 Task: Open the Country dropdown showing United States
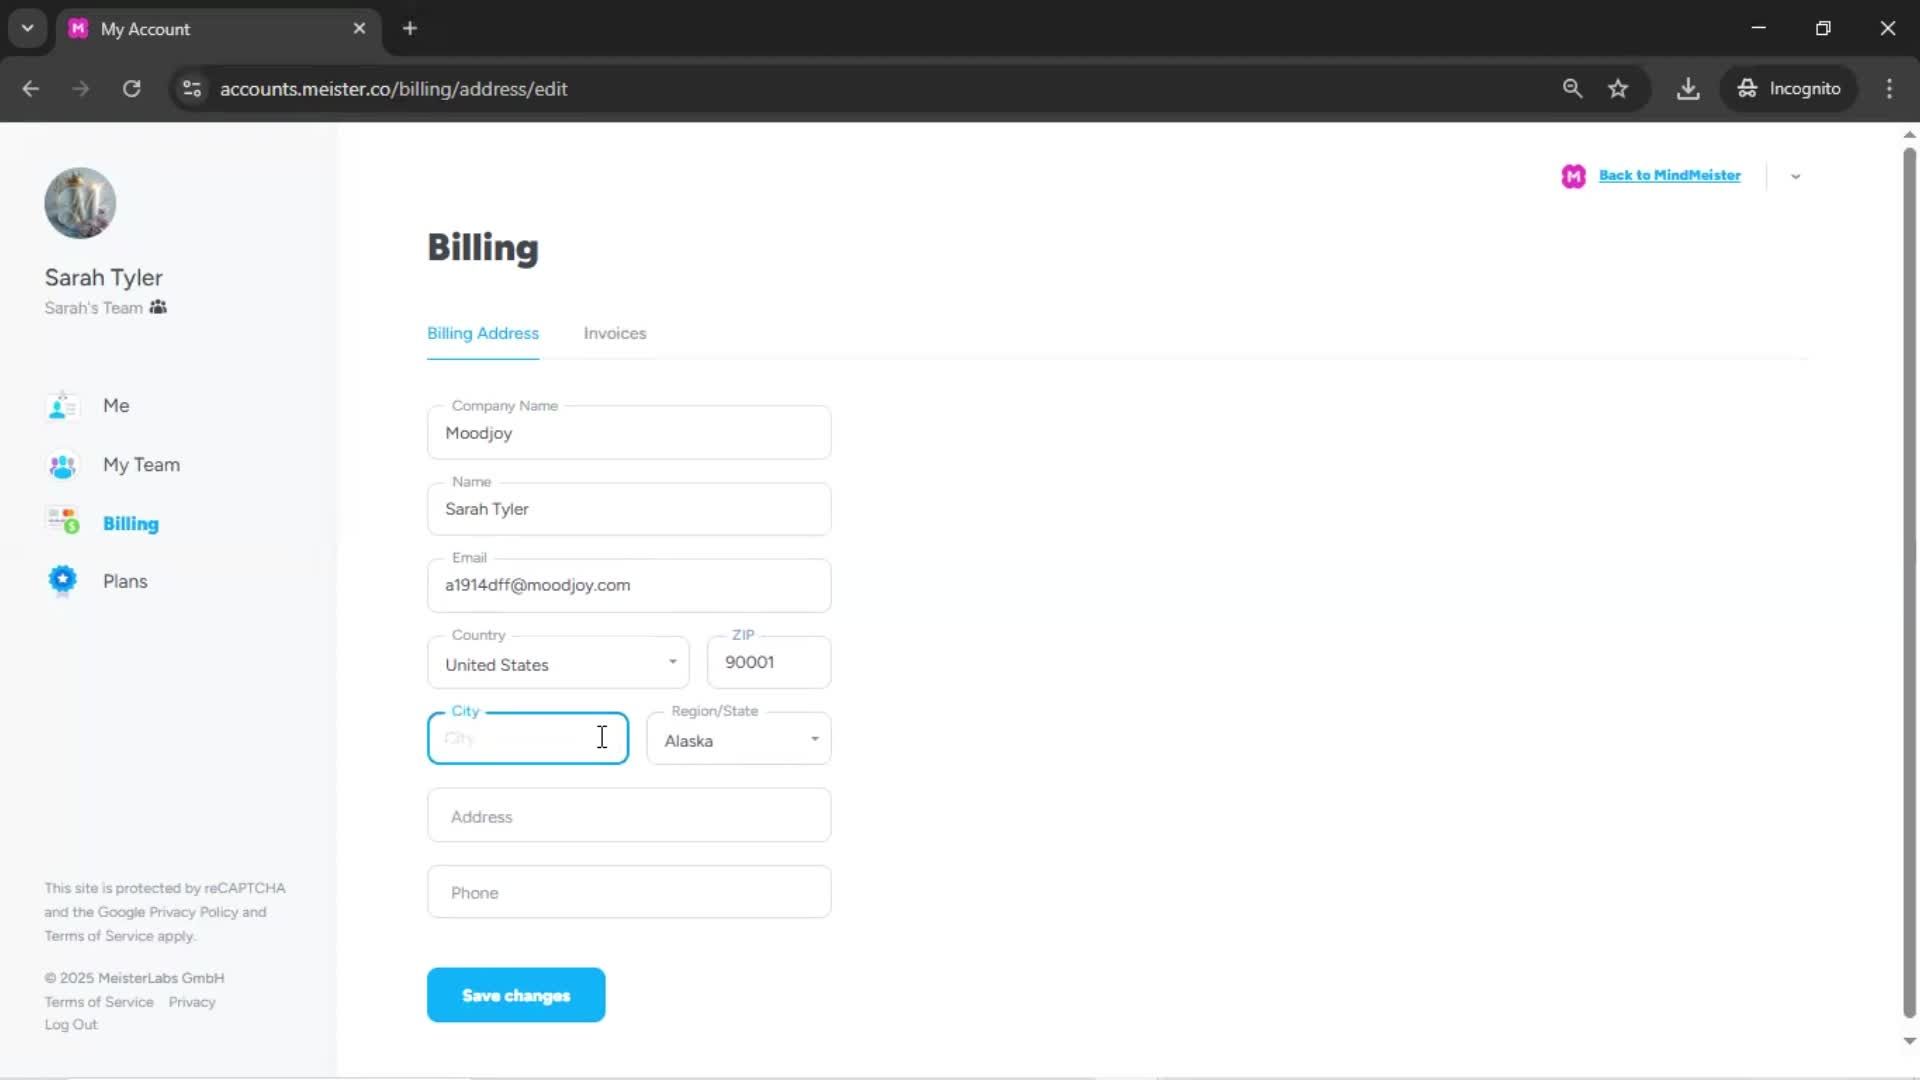[558, 663]
